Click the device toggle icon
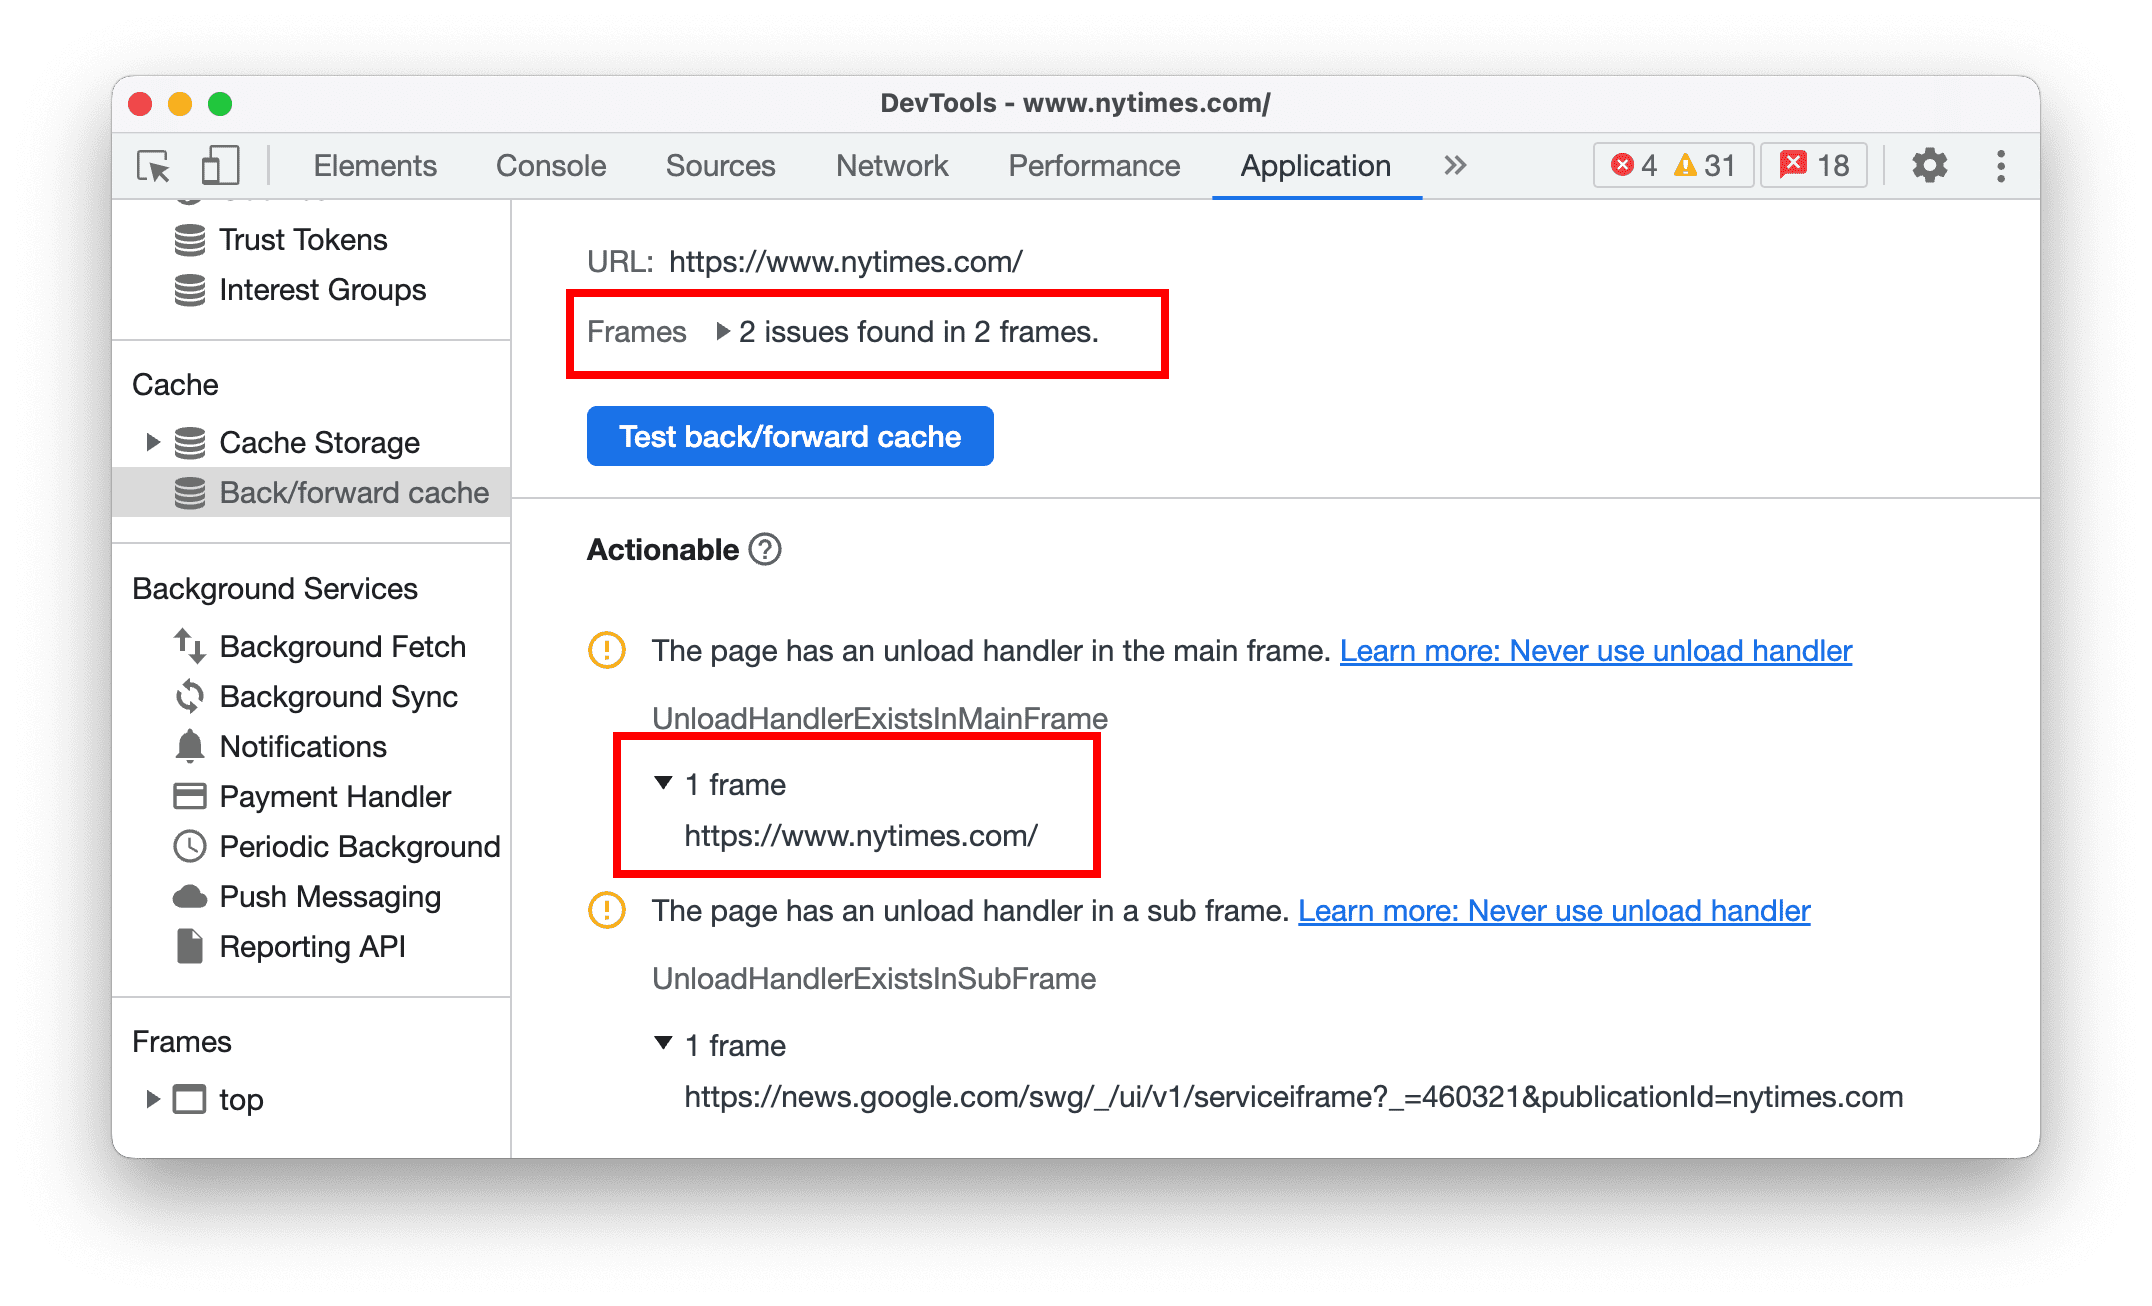 coord(215,166)
